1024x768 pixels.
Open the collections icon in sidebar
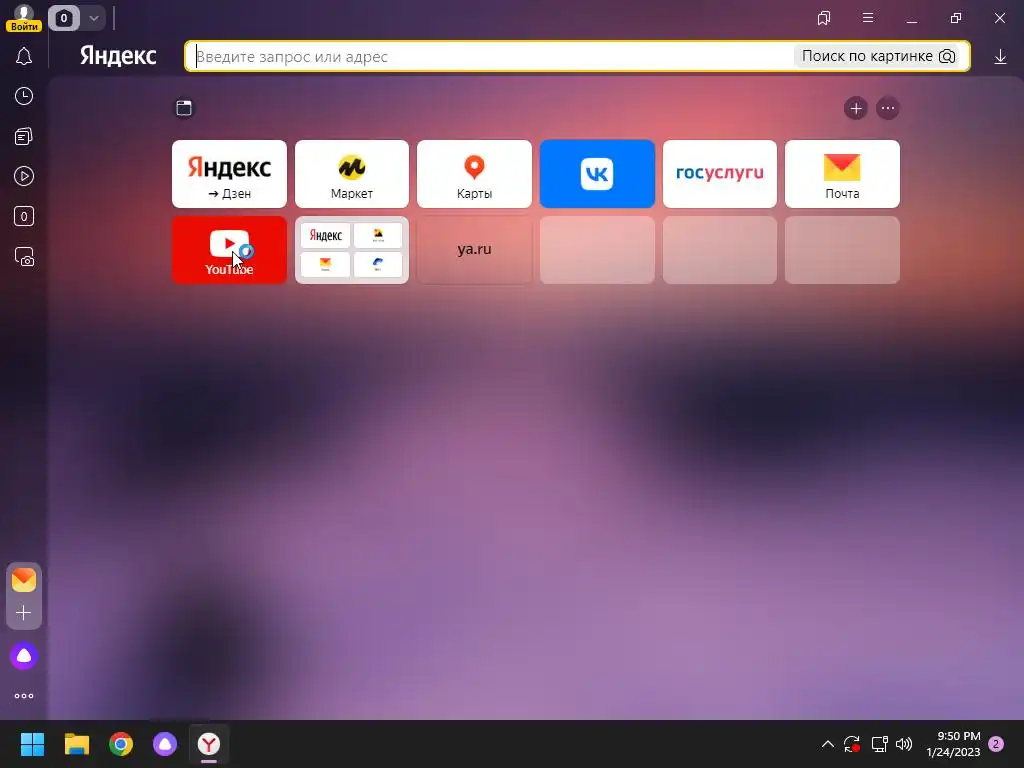[24, 136]
